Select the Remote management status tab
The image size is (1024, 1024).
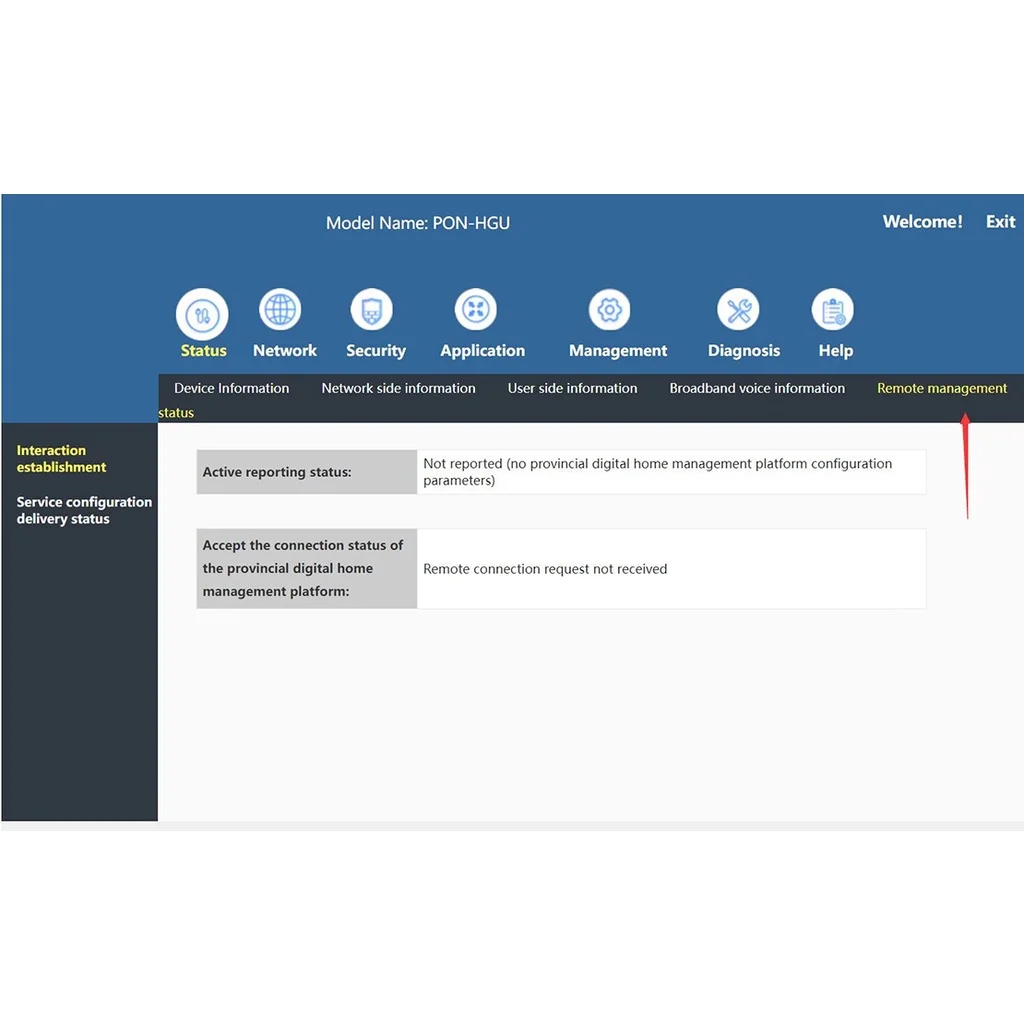941,388
